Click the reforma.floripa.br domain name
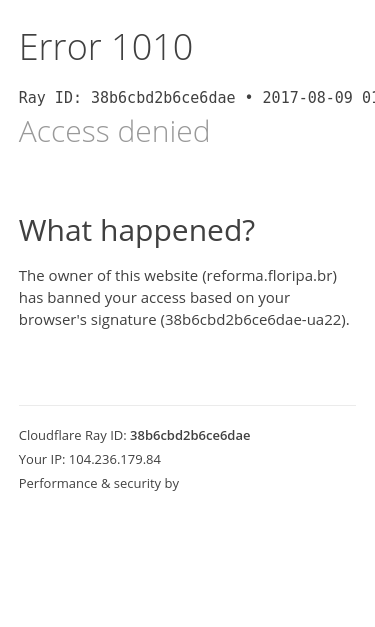 pos(269,276)
